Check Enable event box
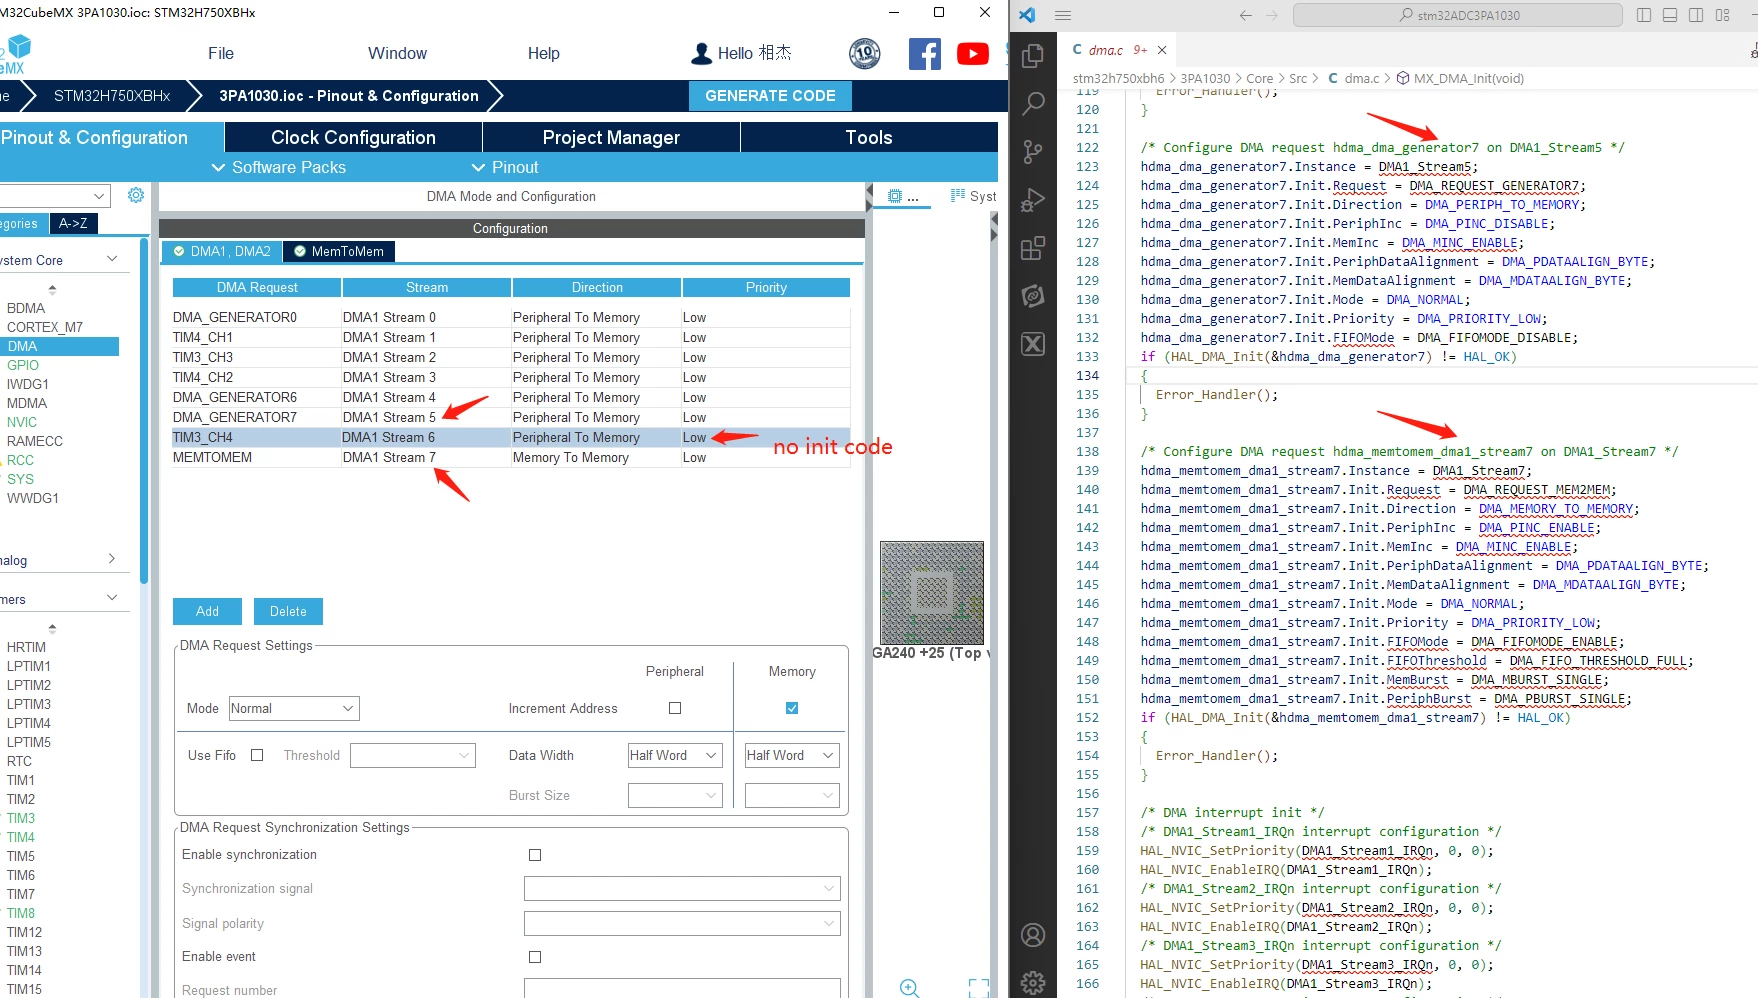Image resolution: width=1758 pixels, height=998 pixels. coord(535,957)
